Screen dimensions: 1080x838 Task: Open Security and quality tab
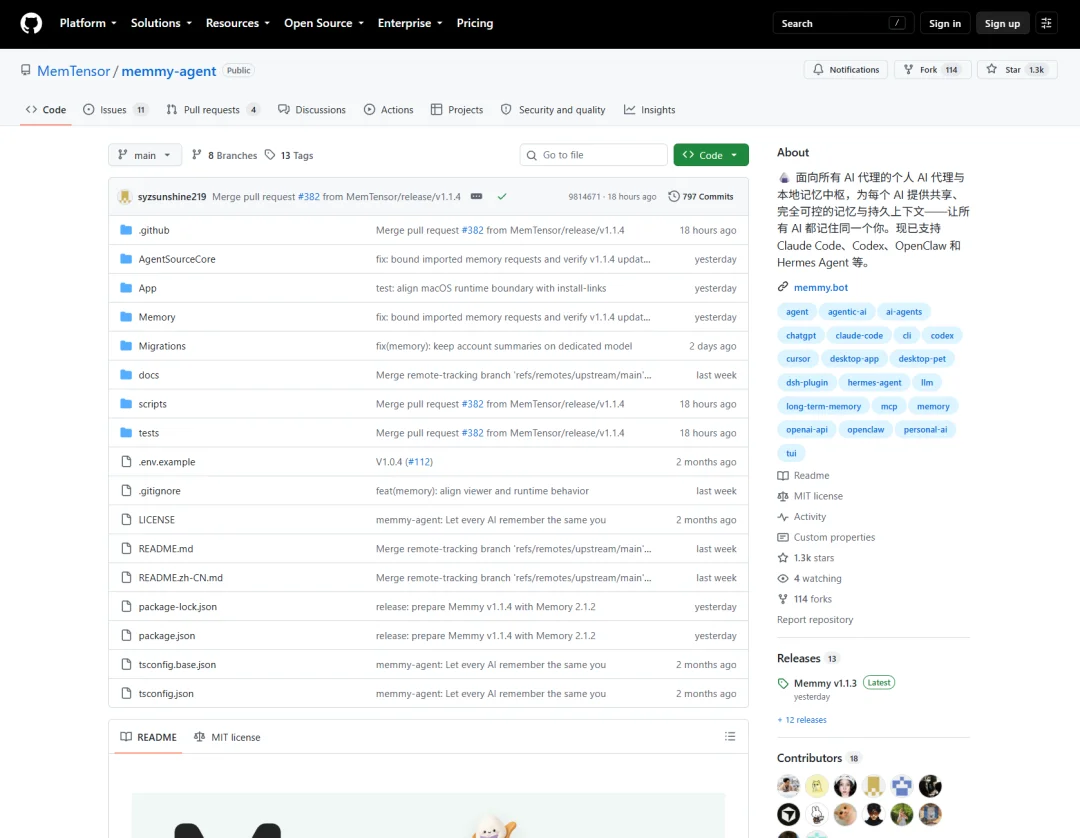553,109
